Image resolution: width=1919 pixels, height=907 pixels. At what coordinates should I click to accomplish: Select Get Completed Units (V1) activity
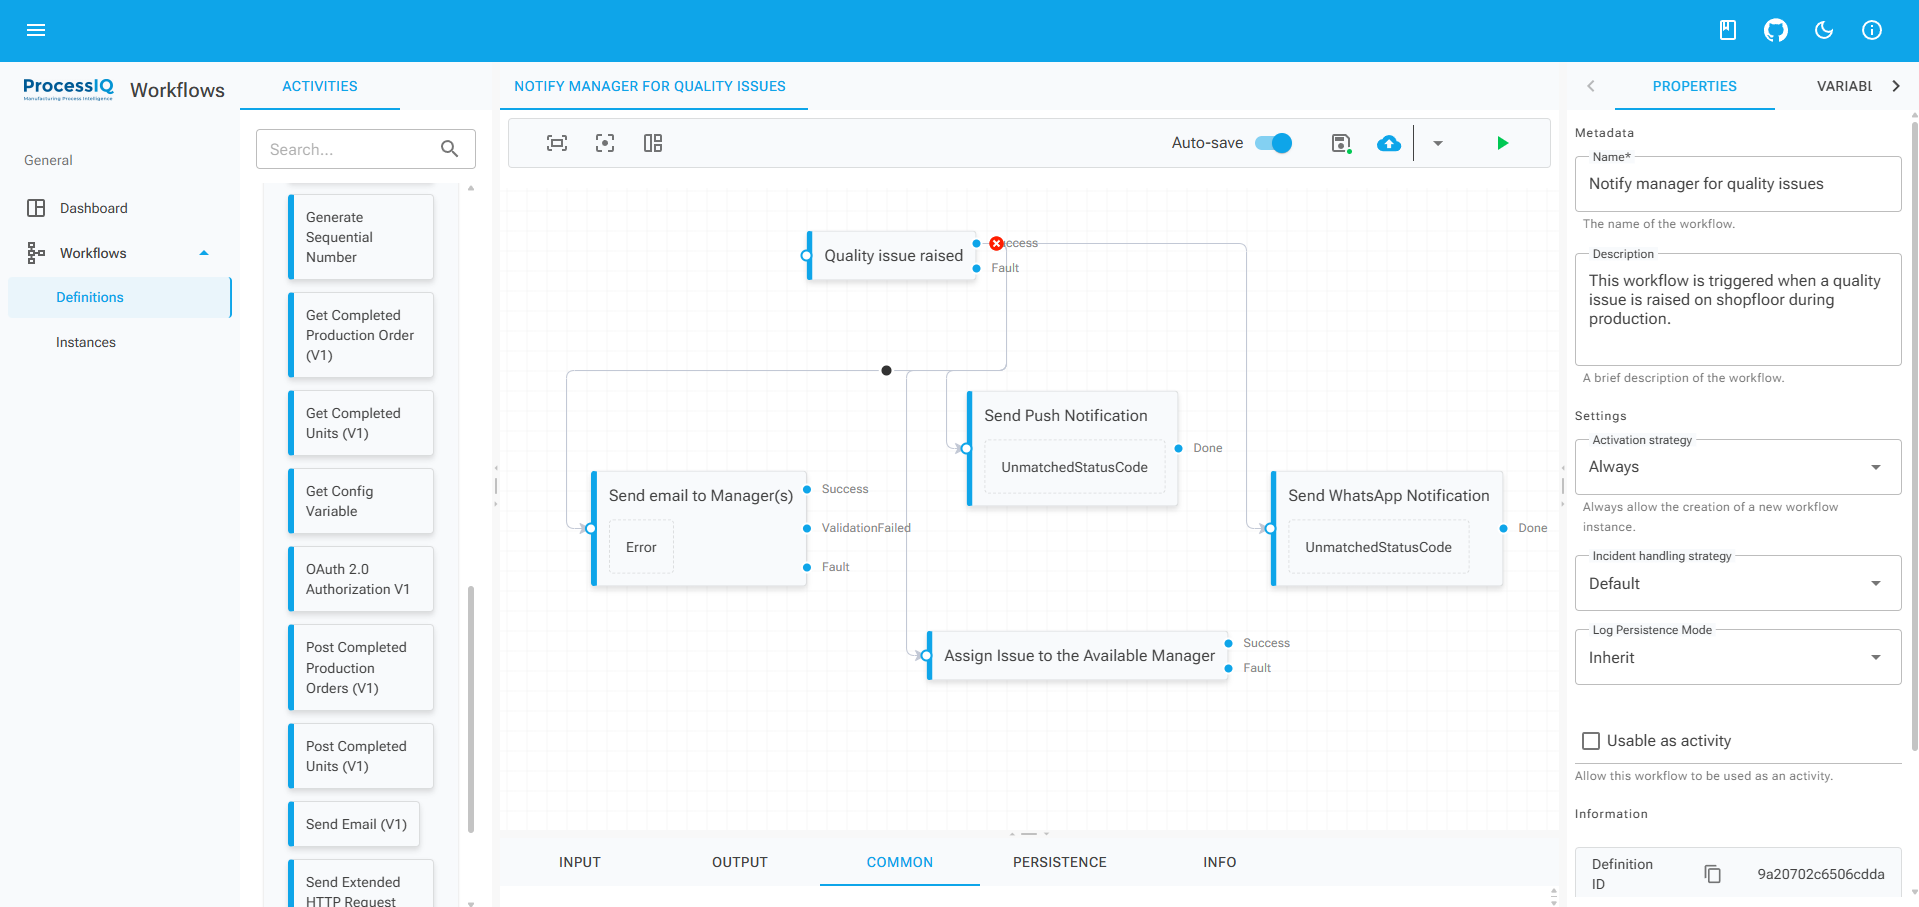(361, 423)
